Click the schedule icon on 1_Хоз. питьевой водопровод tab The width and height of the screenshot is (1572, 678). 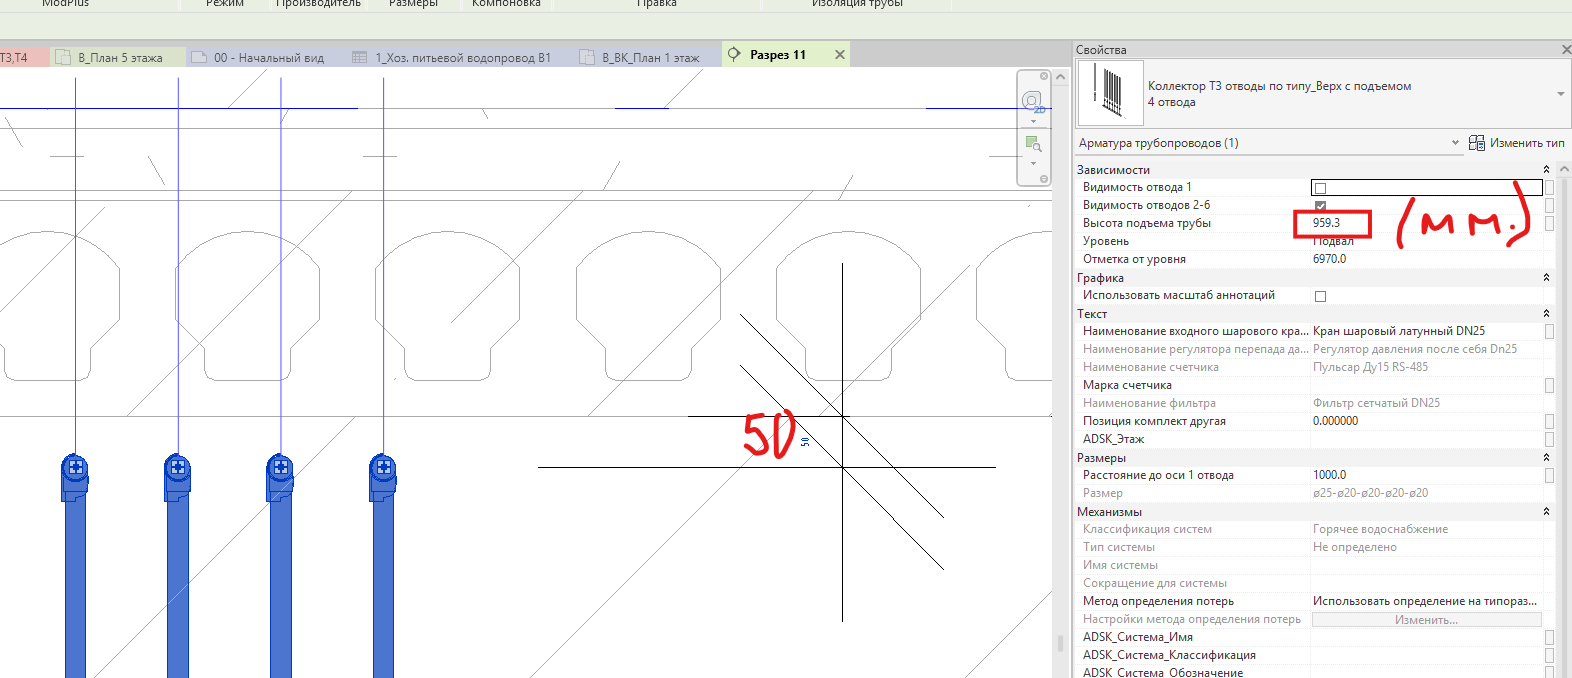(360, 58)
